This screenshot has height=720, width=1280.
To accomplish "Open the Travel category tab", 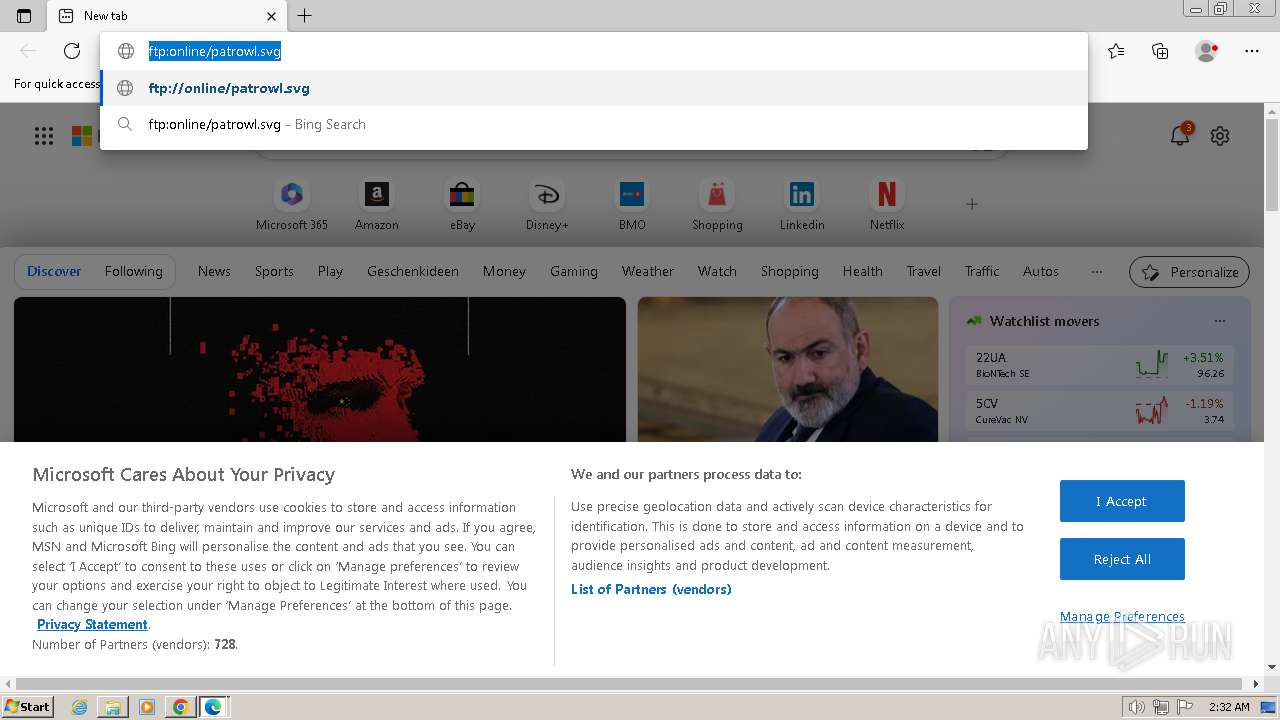I will (x=924, y=271).
